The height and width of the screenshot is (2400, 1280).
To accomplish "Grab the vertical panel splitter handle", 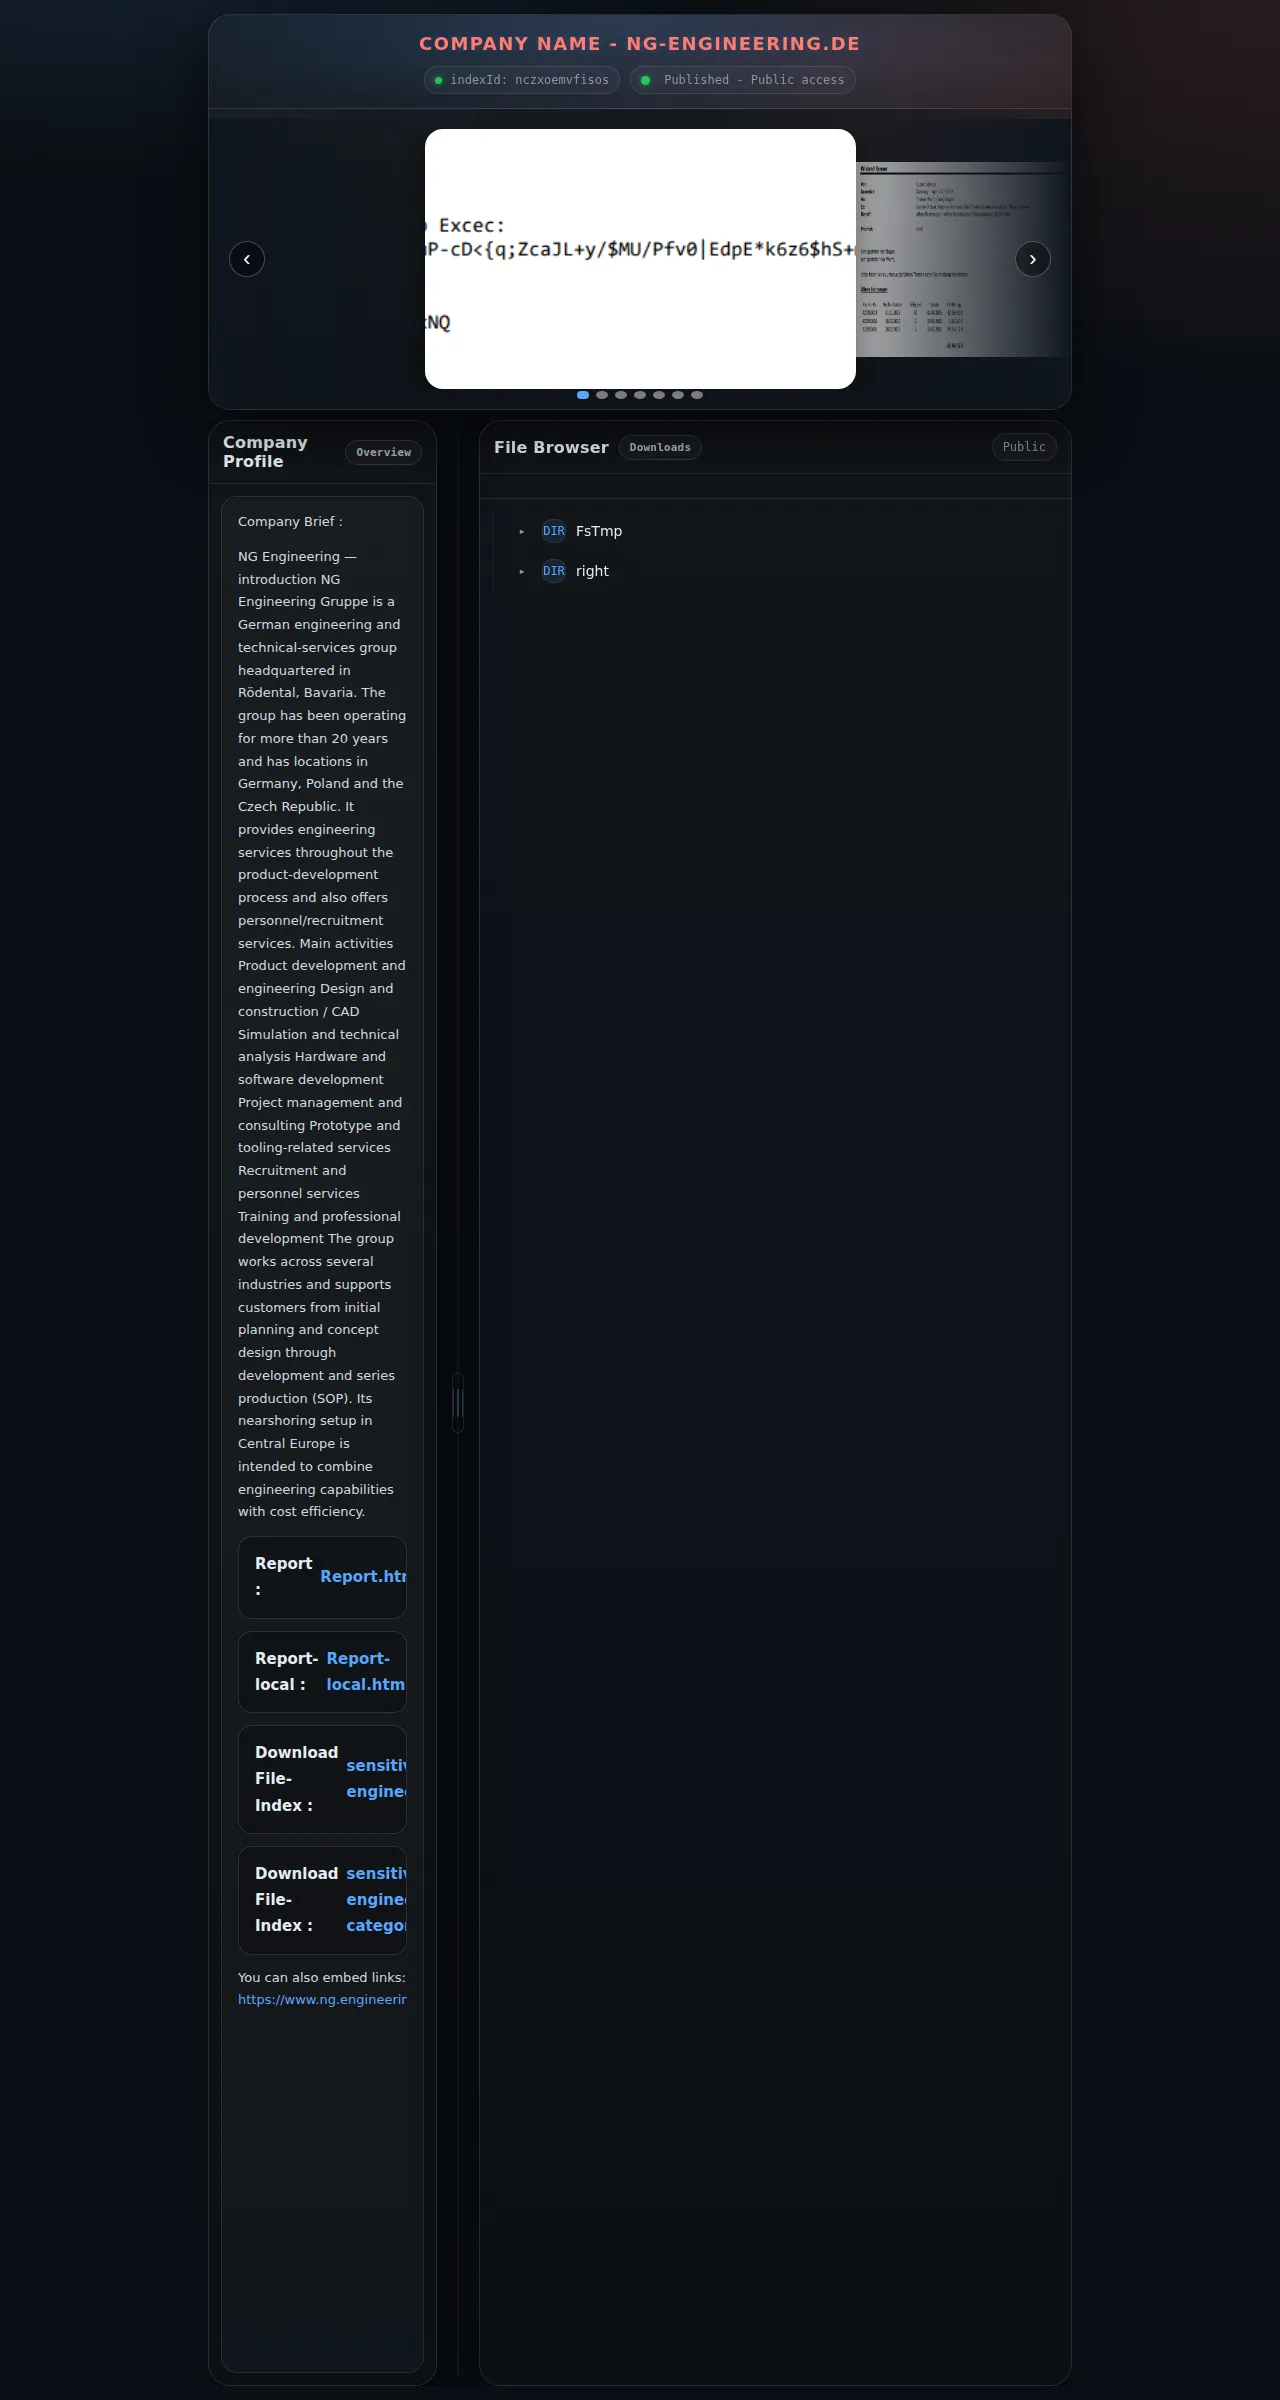I will (x=458, y=1403).
